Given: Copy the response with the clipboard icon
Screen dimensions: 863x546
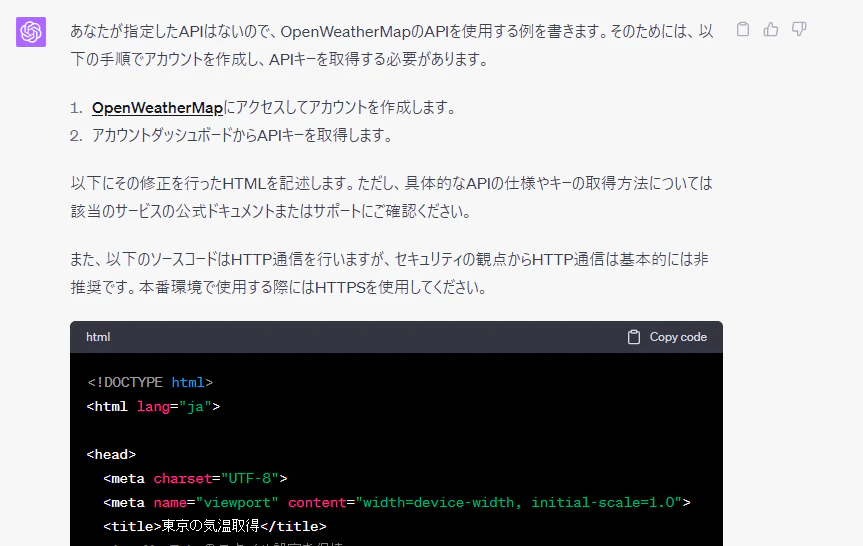Looking at the screenshot, I should pos(742,29).
